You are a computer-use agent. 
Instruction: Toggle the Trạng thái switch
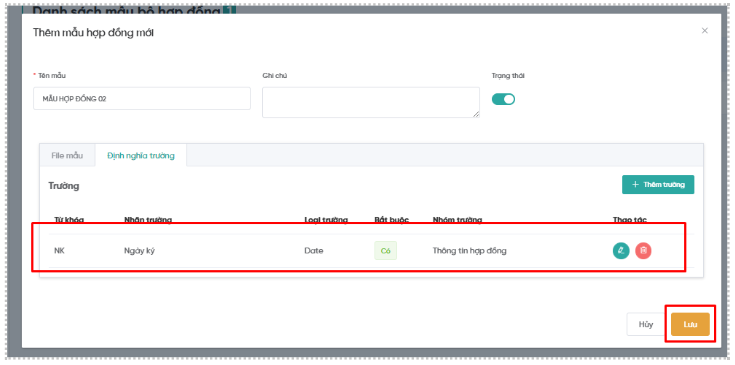[503, 99]
